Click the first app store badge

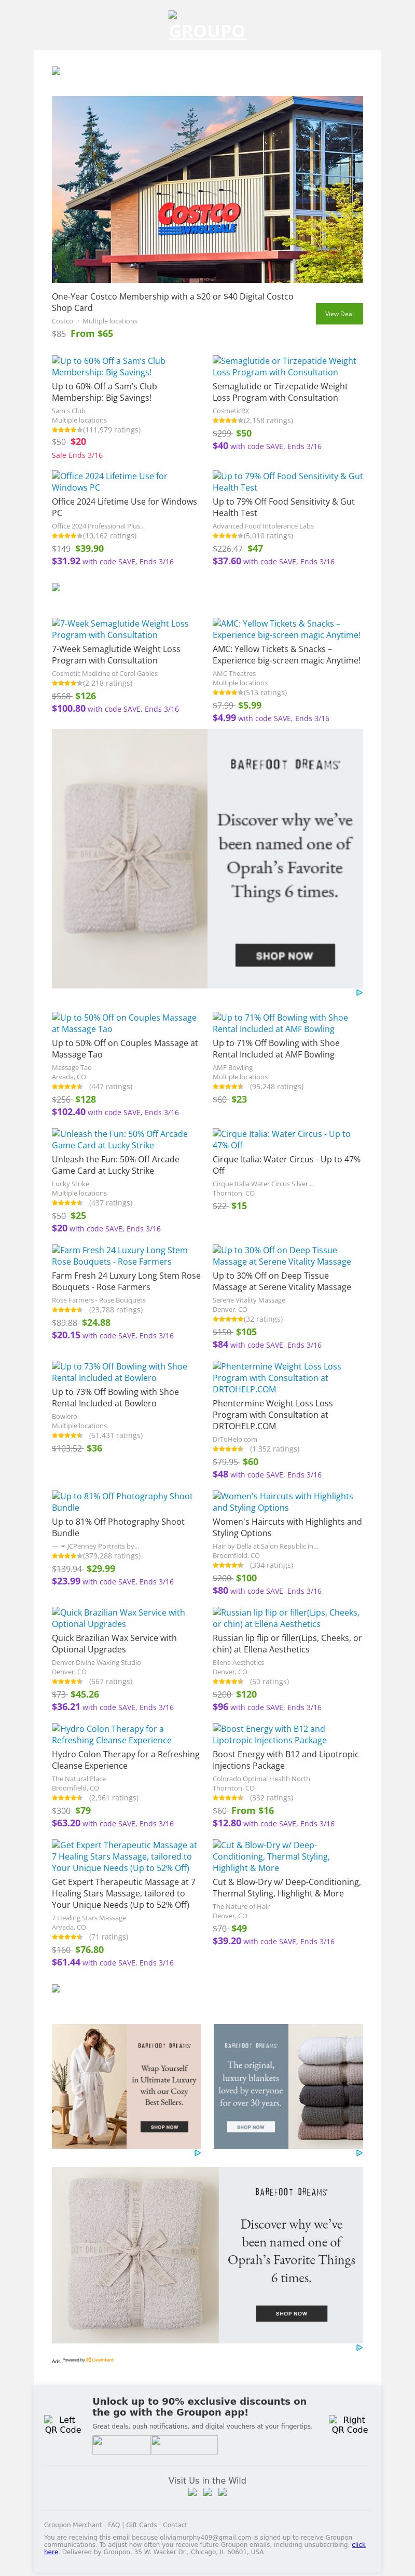click(121, 2445)
